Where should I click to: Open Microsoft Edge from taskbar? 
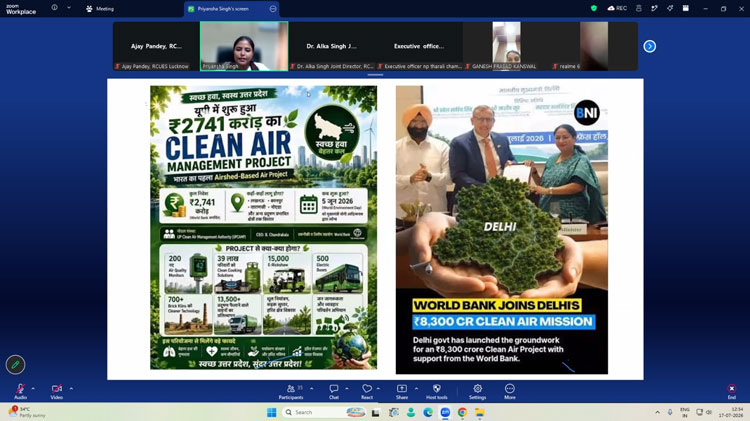[x=428, y=412]
